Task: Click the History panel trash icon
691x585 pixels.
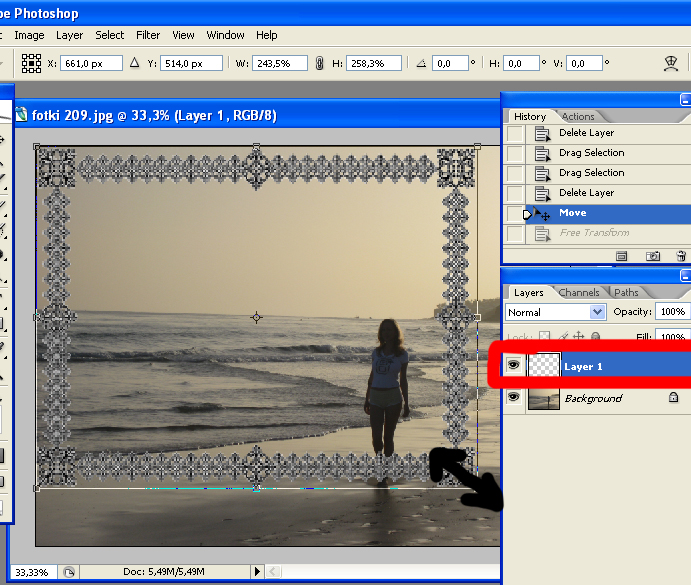Action: (x=681, y=256)
